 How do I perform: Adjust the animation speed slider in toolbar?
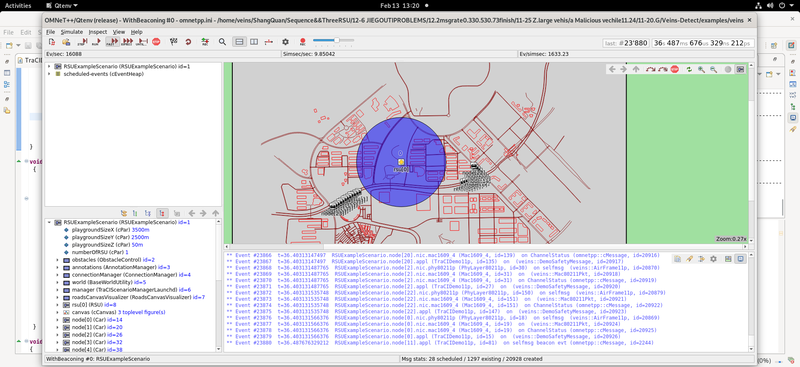334,40
